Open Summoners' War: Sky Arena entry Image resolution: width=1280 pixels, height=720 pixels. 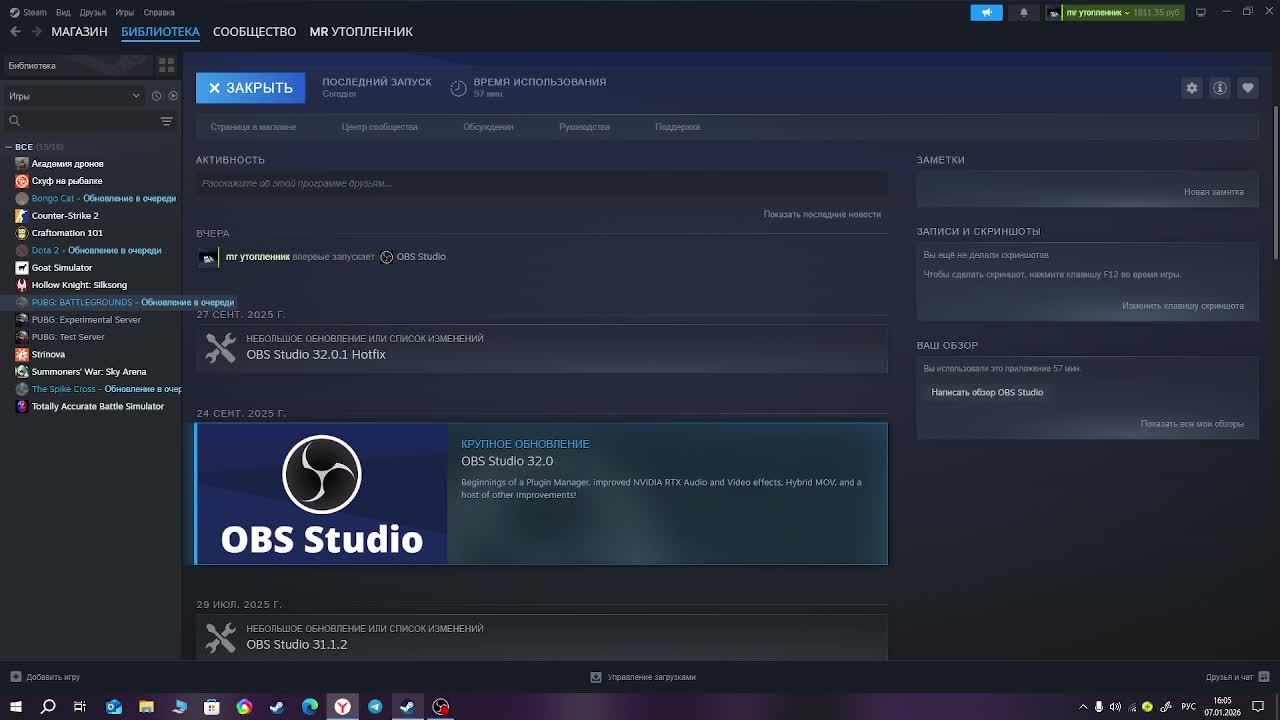[x=89, y=372]
